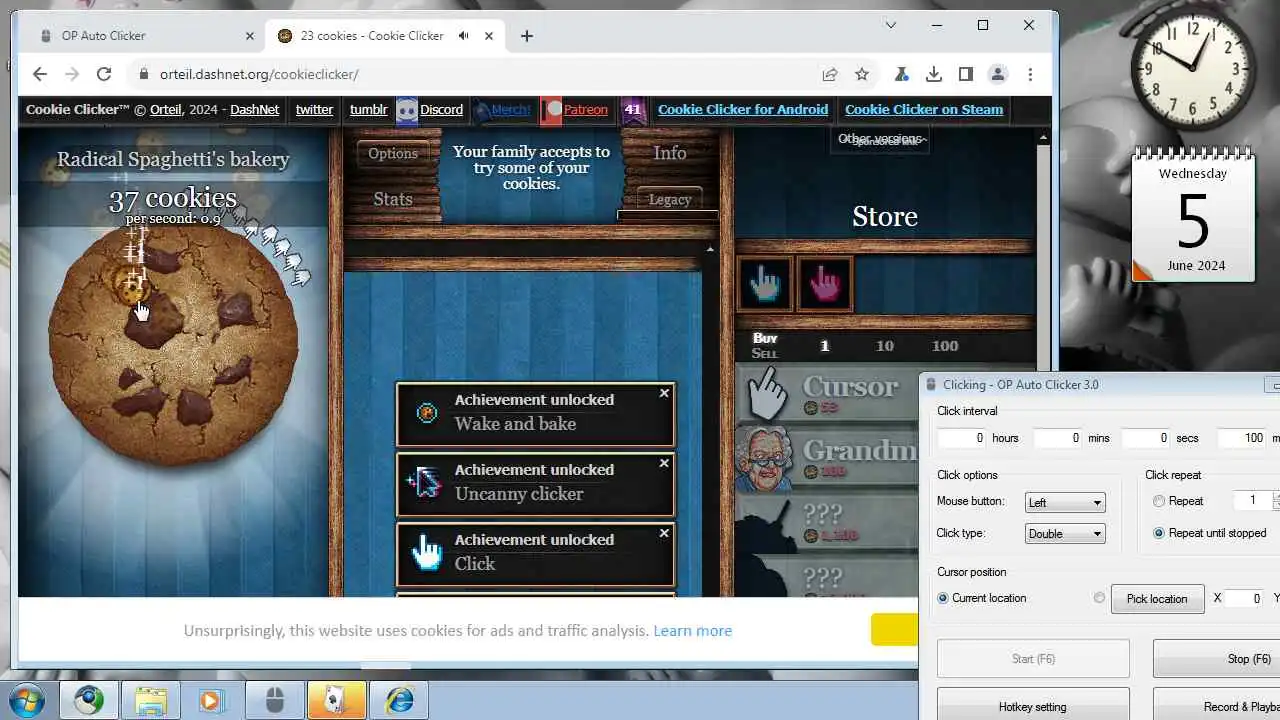Select the Pick location radio button

click(x=1099, y=598)
